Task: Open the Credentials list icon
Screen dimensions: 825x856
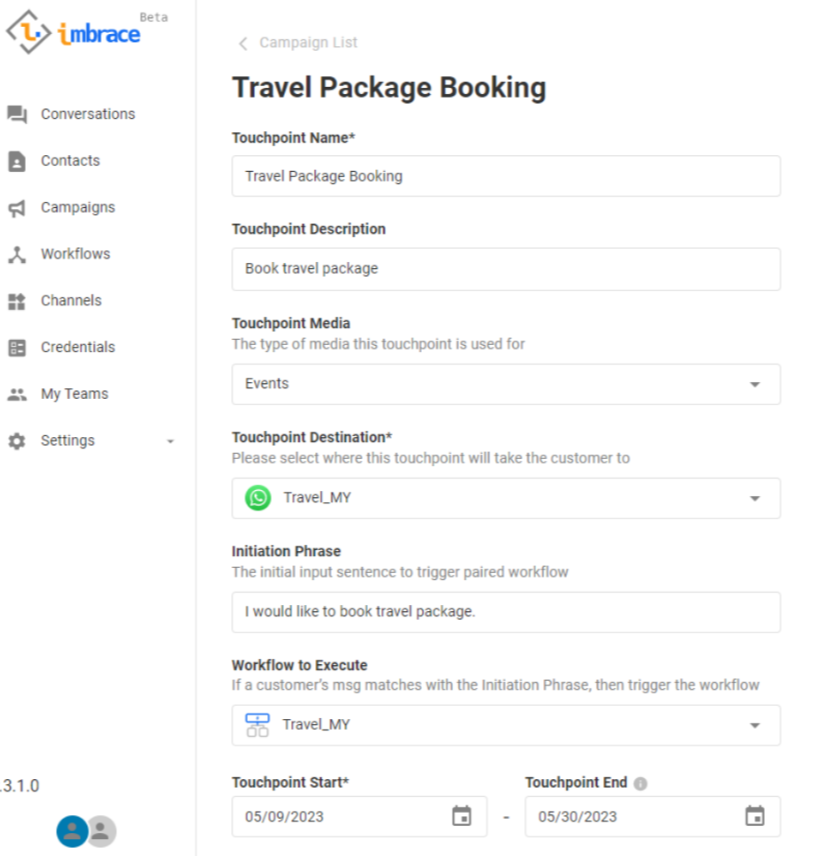Action: [x=17, y=348]
